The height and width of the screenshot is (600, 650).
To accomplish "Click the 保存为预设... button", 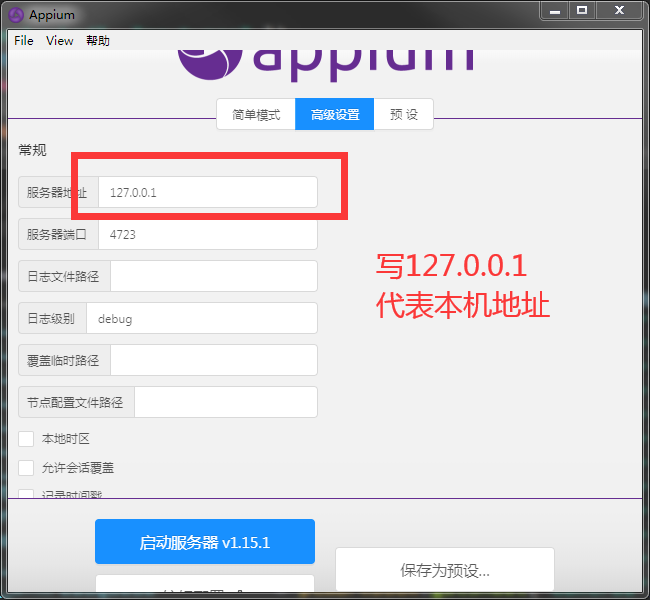I will tap(445, 570).
